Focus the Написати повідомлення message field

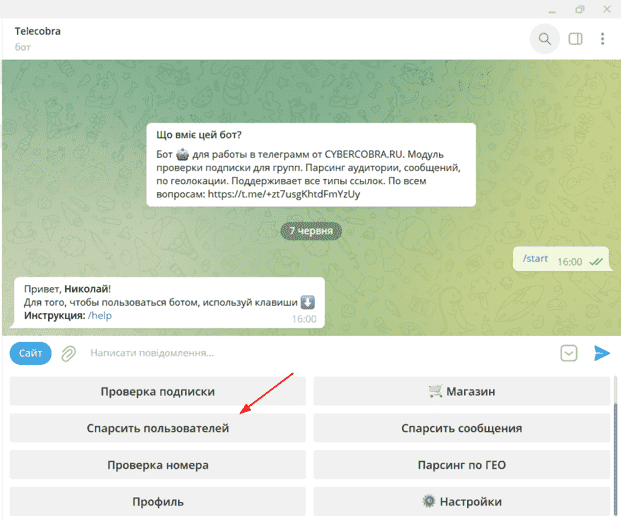[317, 353]
